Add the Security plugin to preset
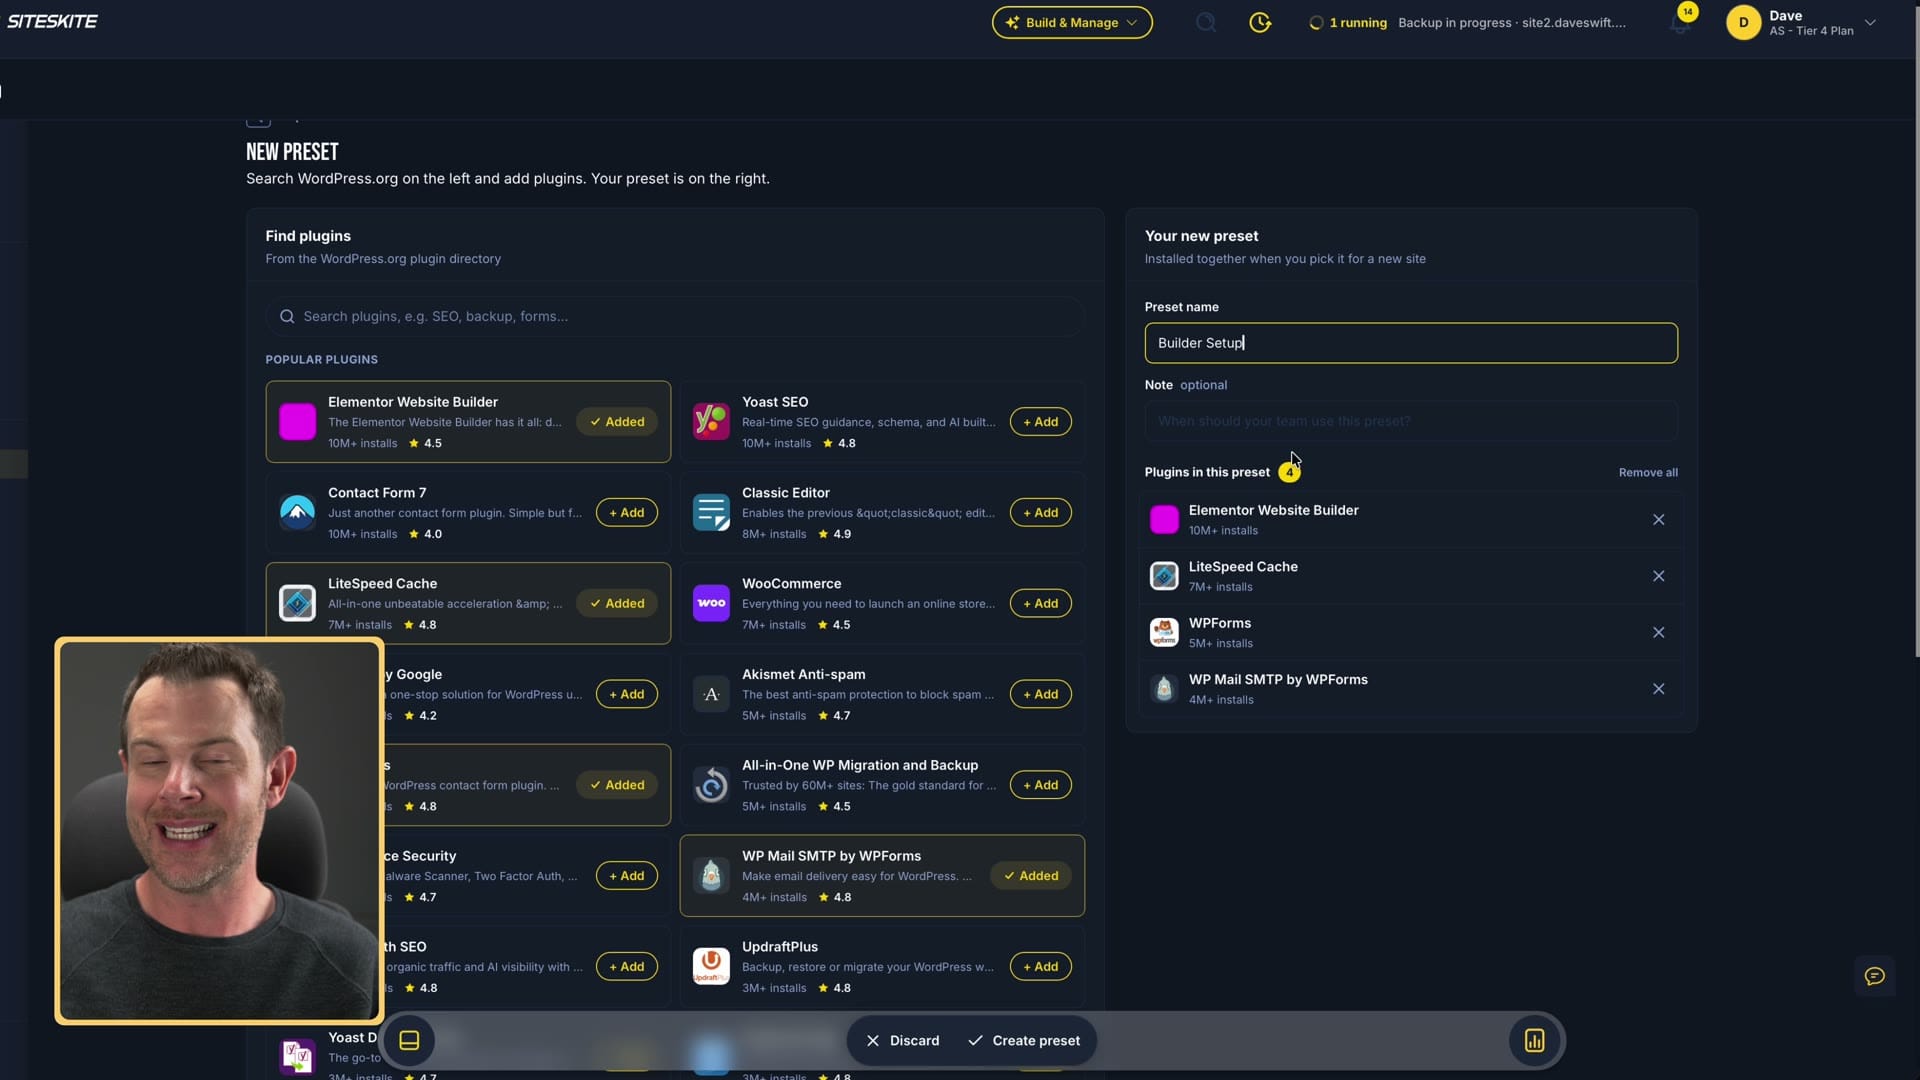The image size is (1920, 1080). point(627,875)
